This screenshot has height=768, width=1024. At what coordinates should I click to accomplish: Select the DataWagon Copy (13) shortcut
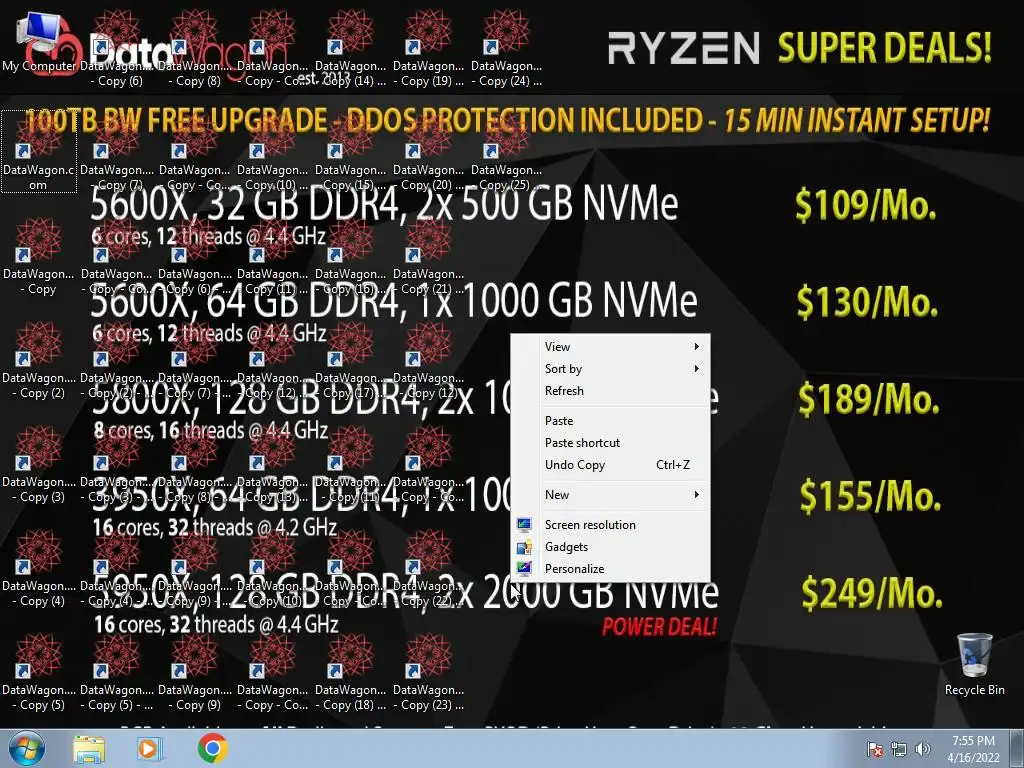[x=272, y=464]
